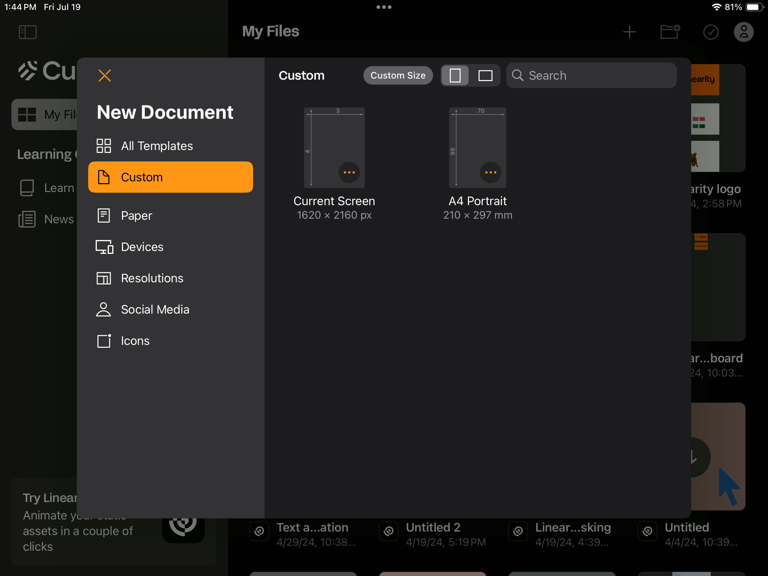Open more options on Current Screen template
This screenshot has height=576, width=768.
click(x=349, y=172)
